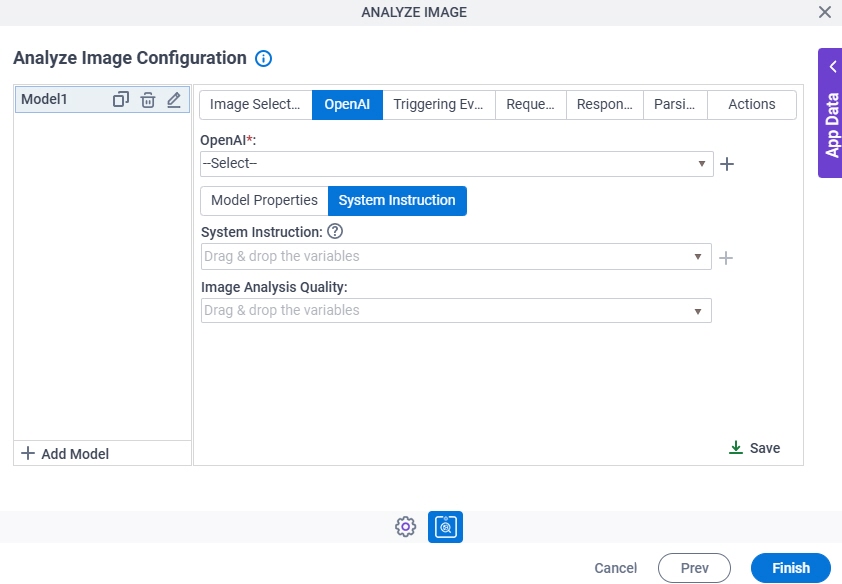Click the Cancel button

point(615,568)
